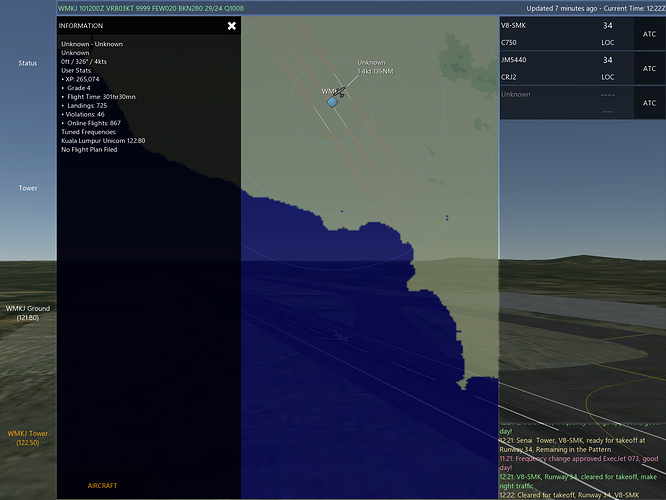Click the LOC status for V8-SMK
Image resolution: width=666 pixels, height=500 pixels.
[x=607, y=42]
